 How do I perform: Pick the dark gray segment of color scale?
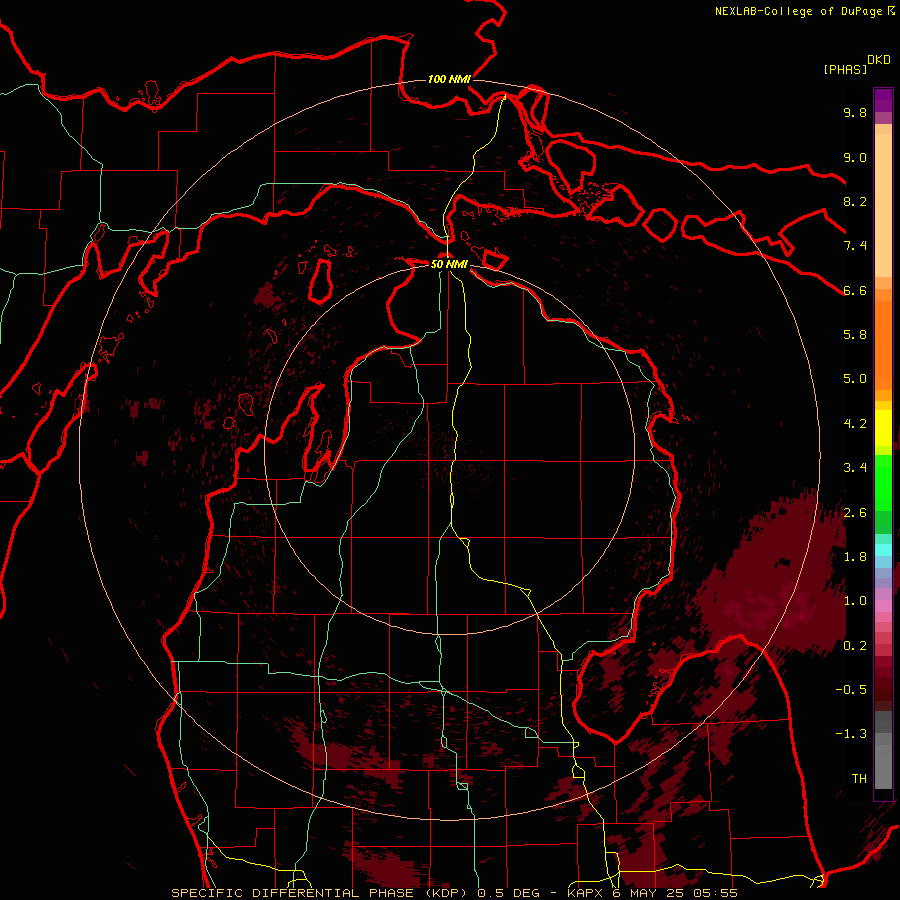click(x=883, y=722)
